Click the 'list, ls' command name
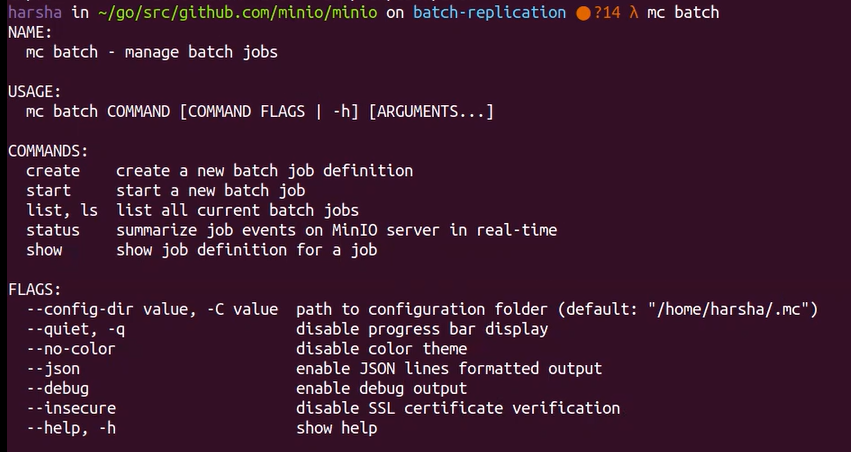851x452 pixels. point(62,211)
